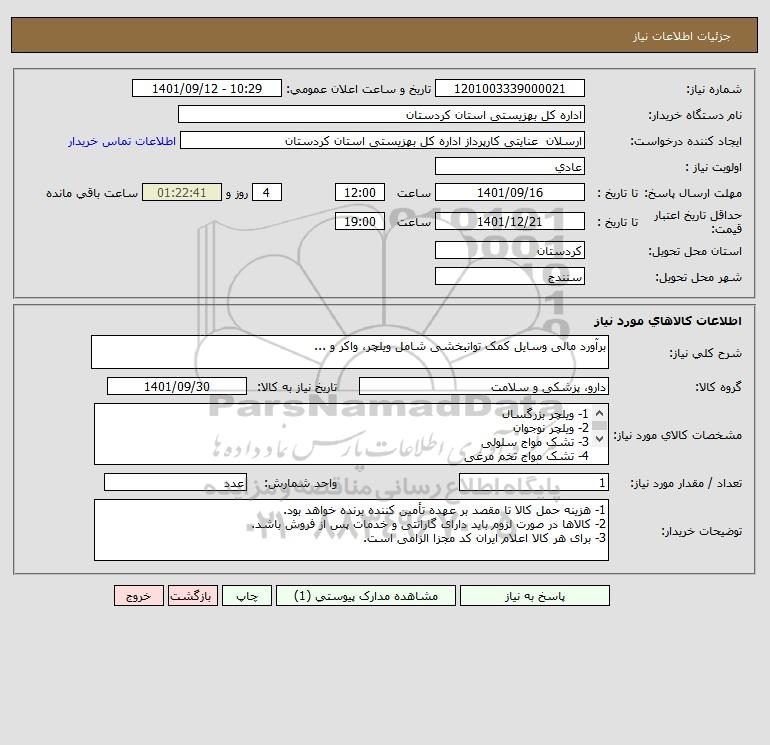Click quantity field showing 1

pyautogui.click(x=534, y=482)
